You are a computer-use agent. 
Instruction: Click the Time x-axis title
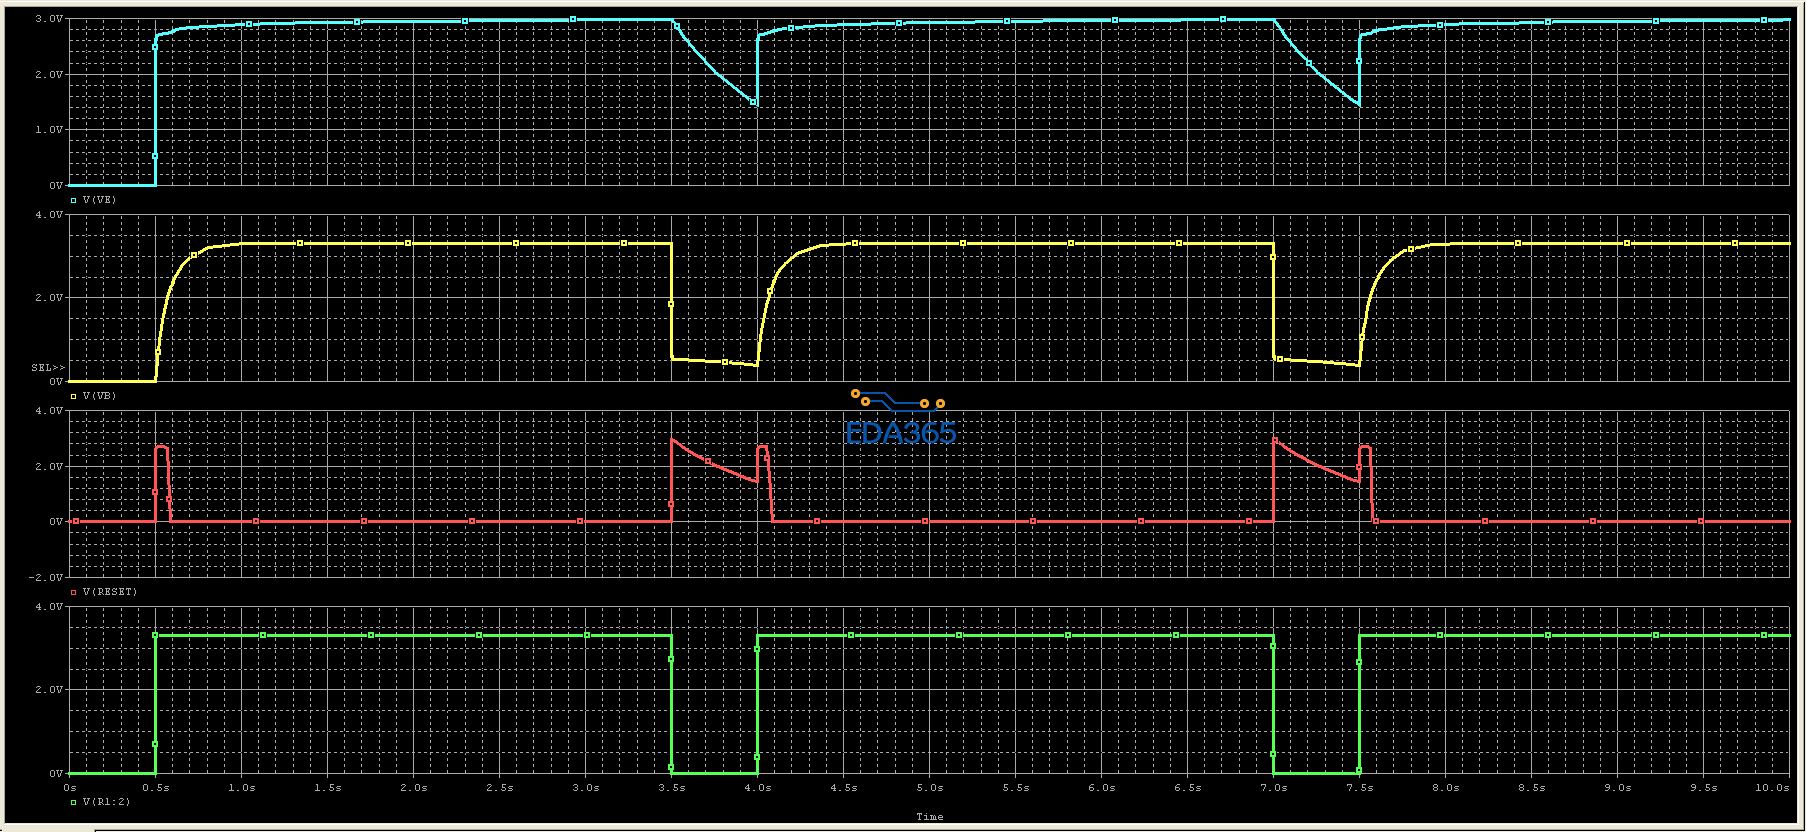pos(930,817)
